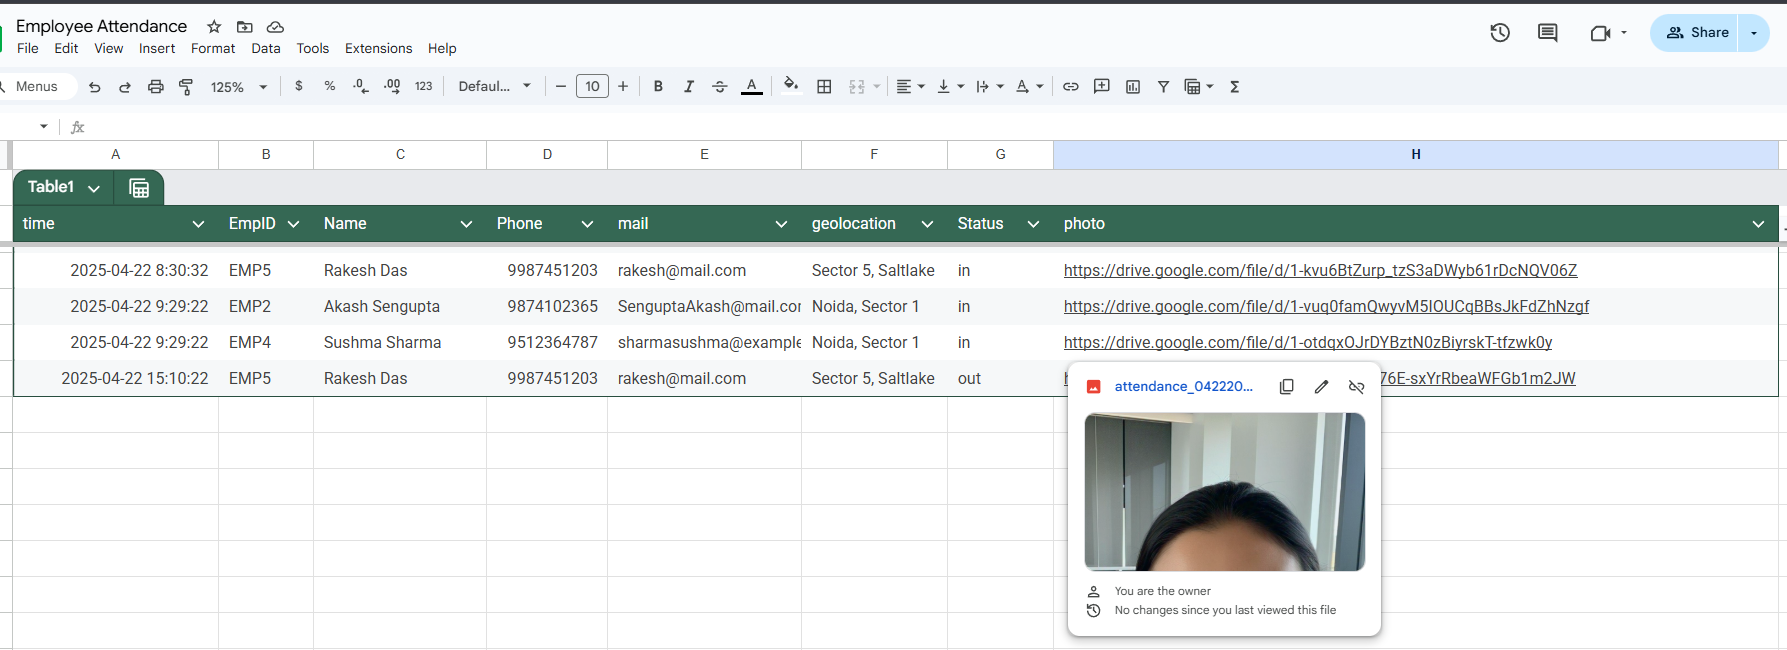Click the version history clock icon
Viewport: 1787px width, 650px height.
pyautogui.click(x=1499, y=33)
